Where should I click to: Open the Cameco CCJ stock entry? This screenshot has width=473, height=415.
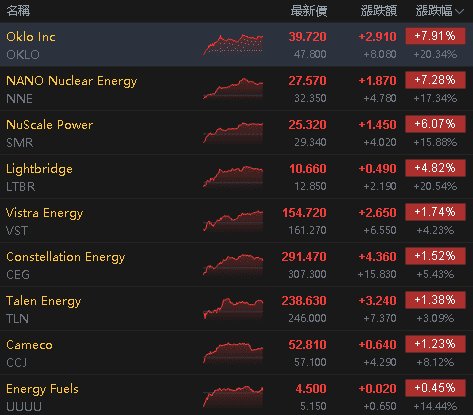coord(236,353)
